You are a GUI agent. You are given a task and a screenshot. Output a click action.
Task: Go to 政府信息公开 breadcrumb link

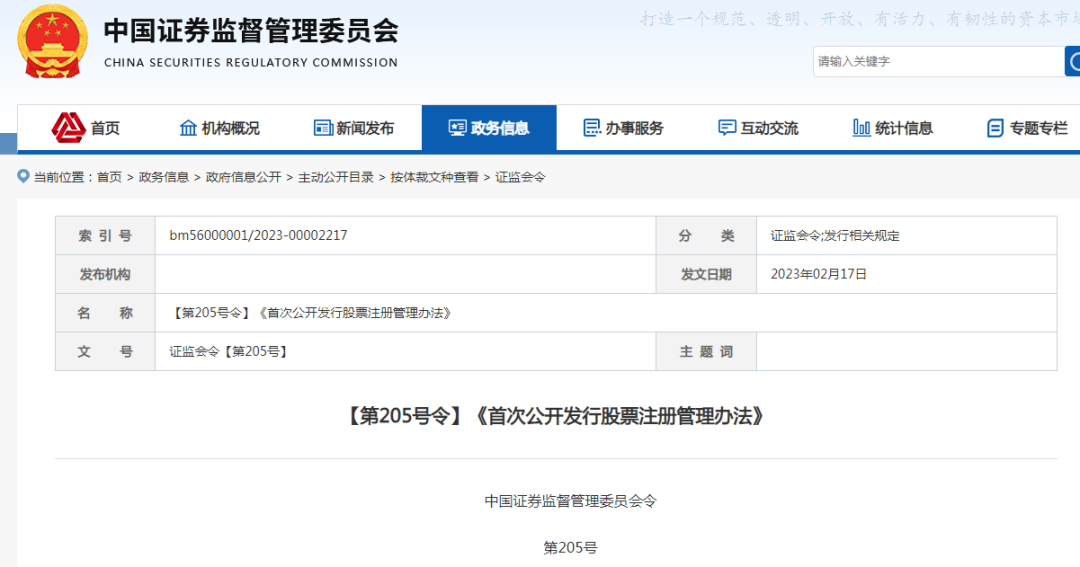point(243,177)
